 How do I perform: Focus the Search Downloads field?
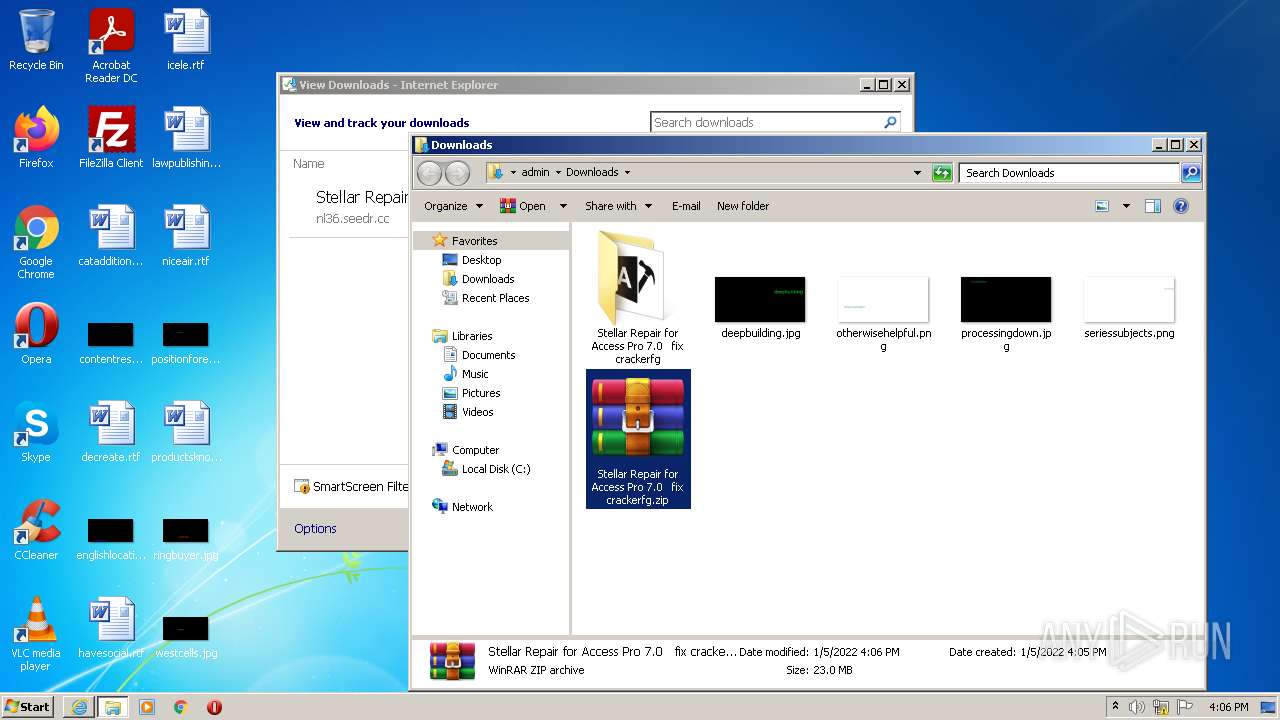click(x=1070, y=173)
